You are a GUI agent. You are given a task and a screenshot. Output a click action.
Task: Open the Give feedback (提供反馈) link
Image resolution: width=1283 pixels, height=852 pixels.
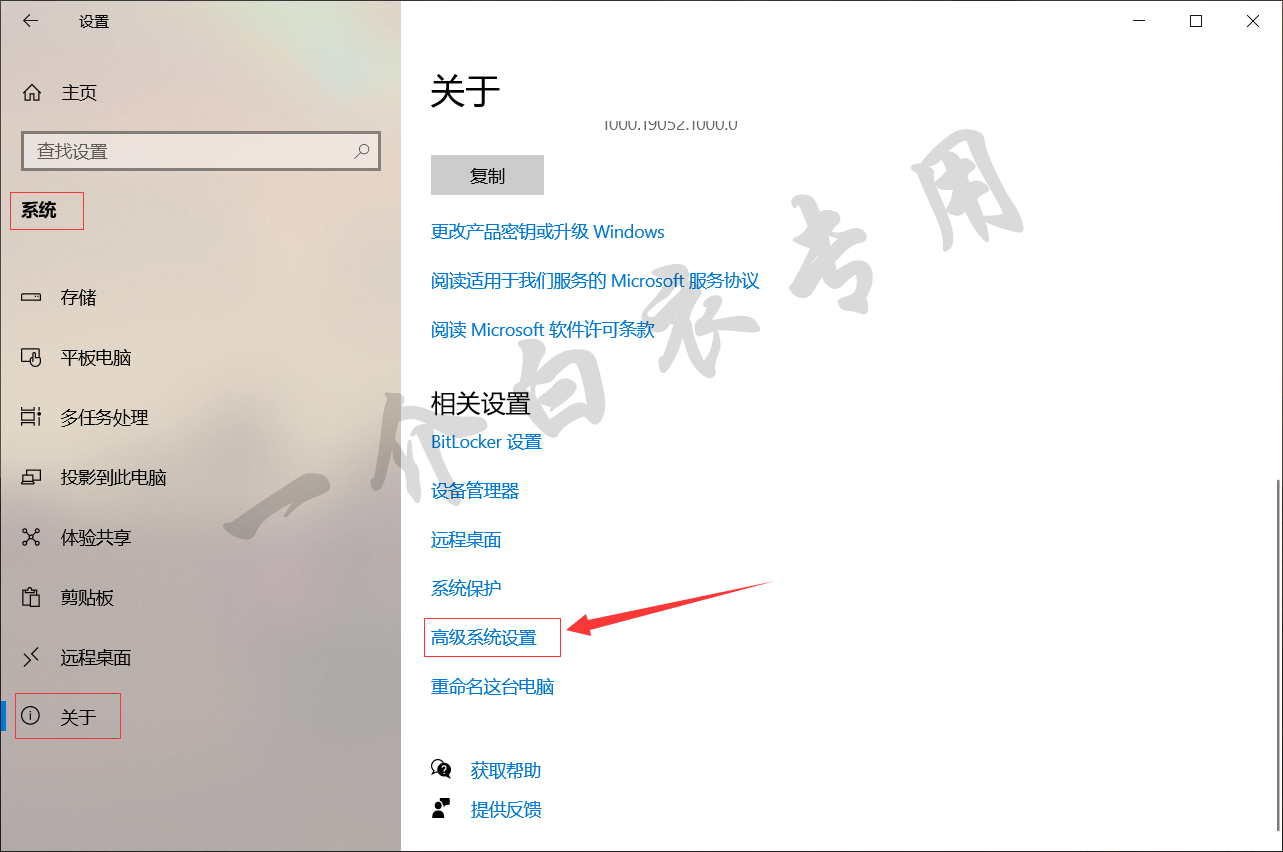pyautogui.click(x=506, y=809)
